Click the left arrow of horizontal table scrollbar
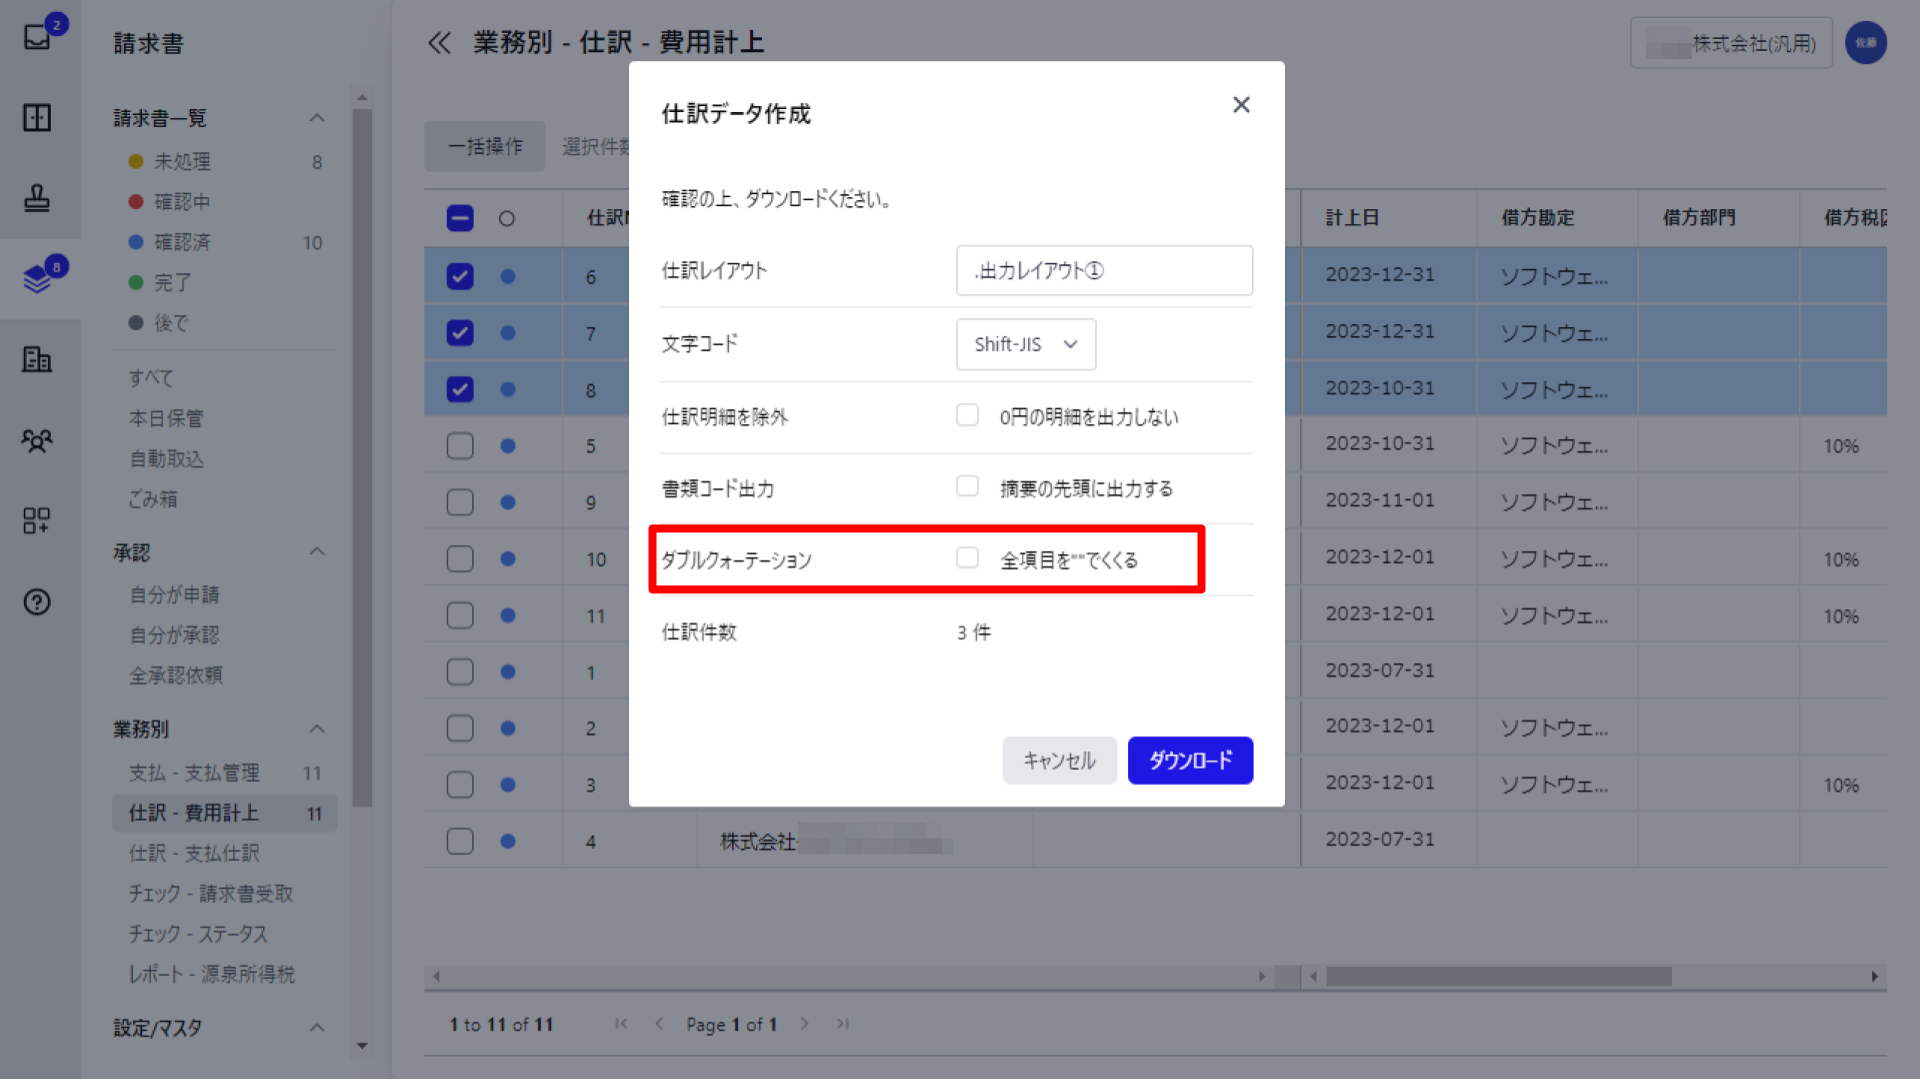The image size is (1920, 1080). pos(436,976)
